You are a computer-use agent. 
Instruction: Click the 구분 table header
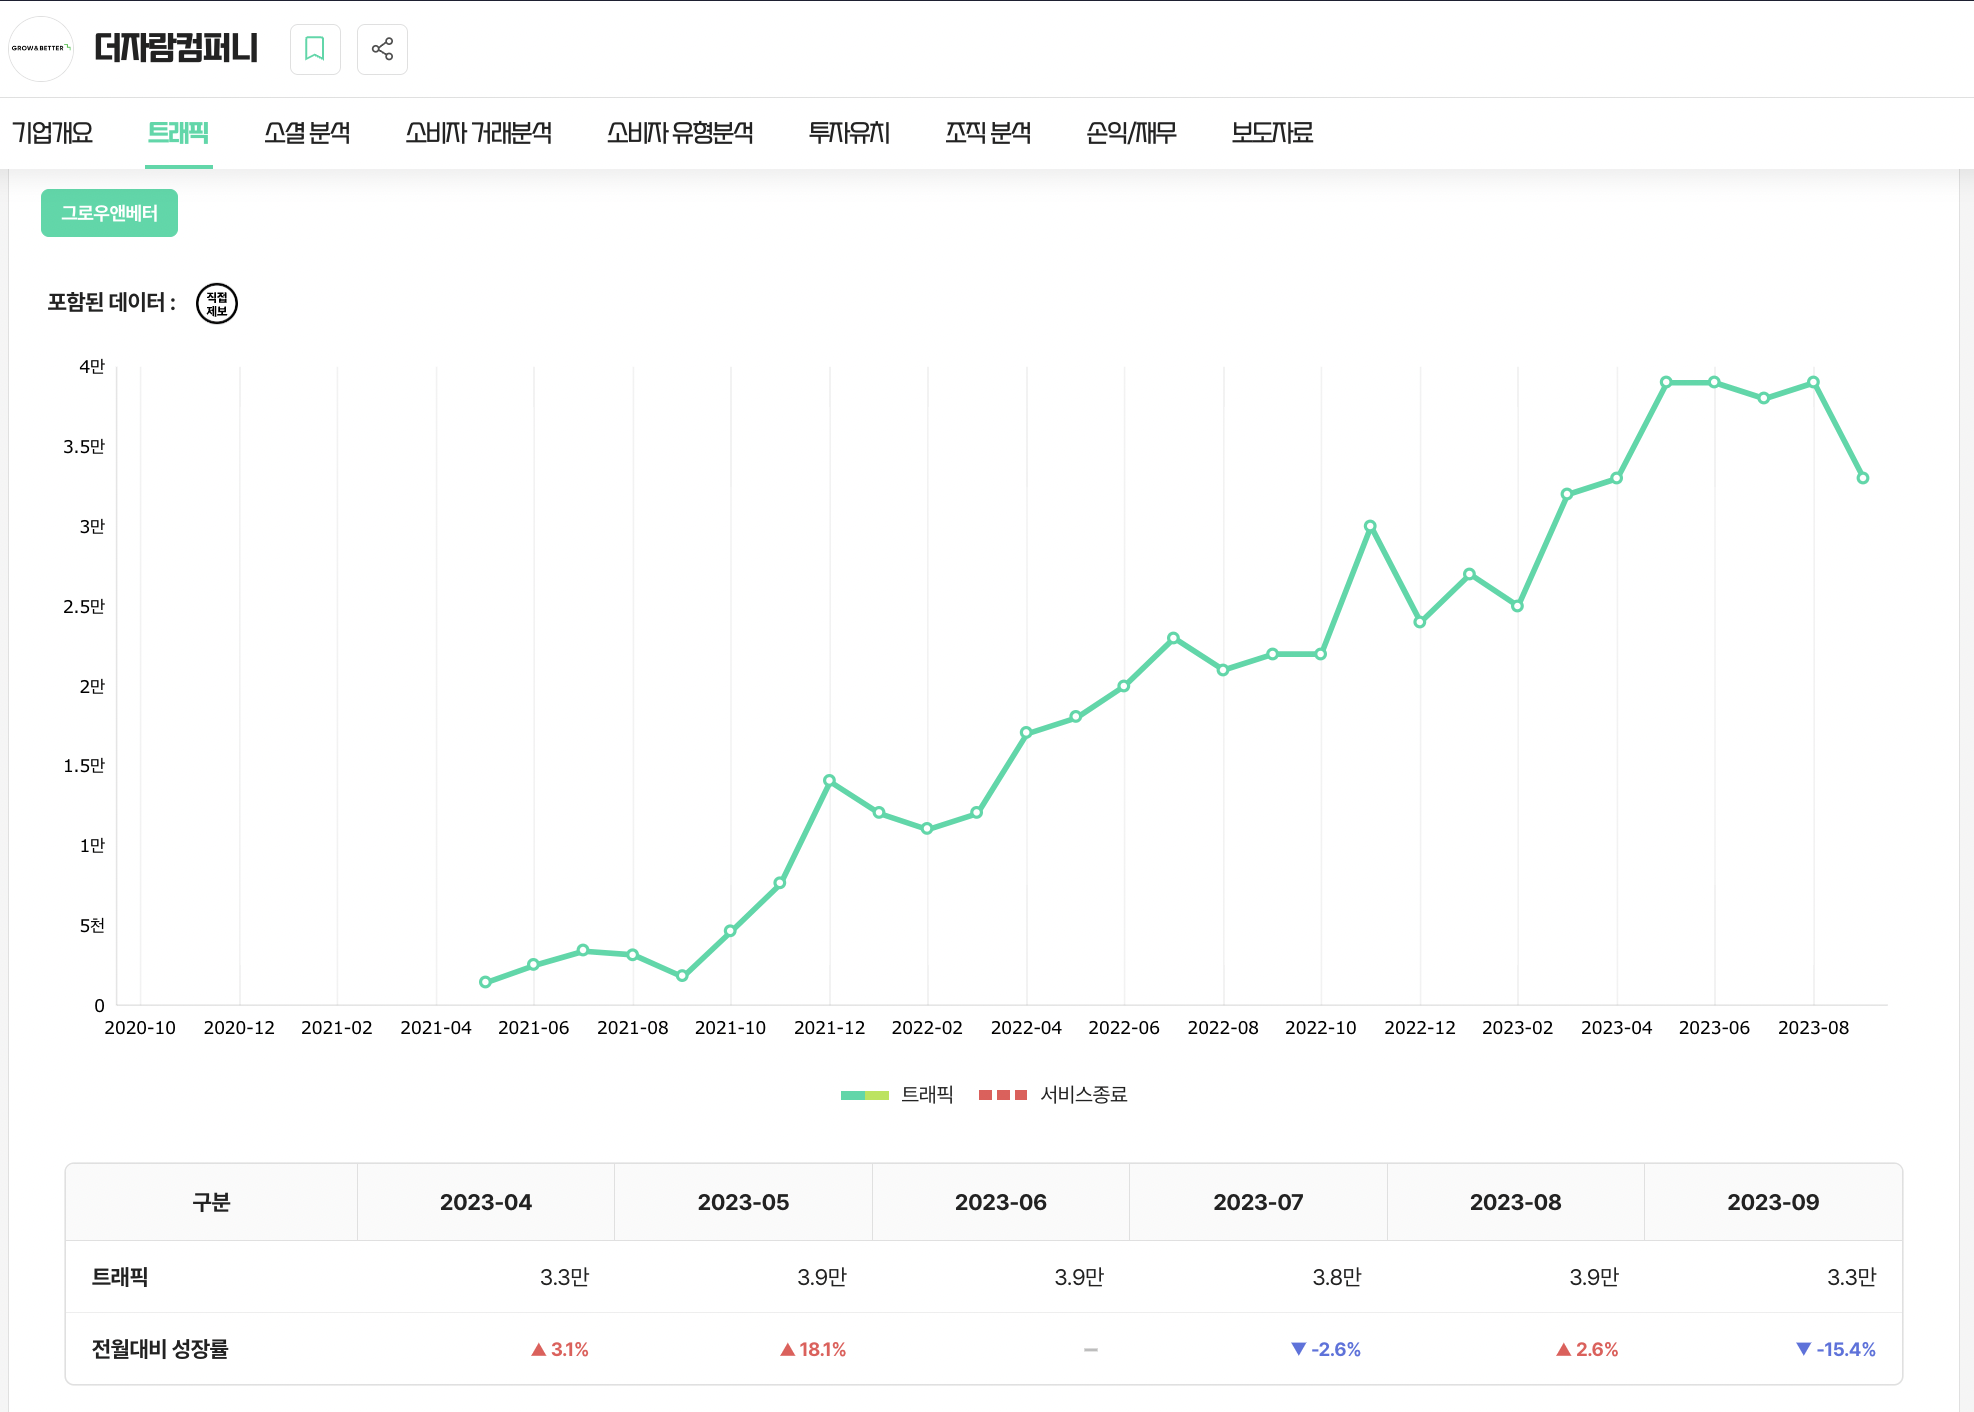tap(211, 1202)
